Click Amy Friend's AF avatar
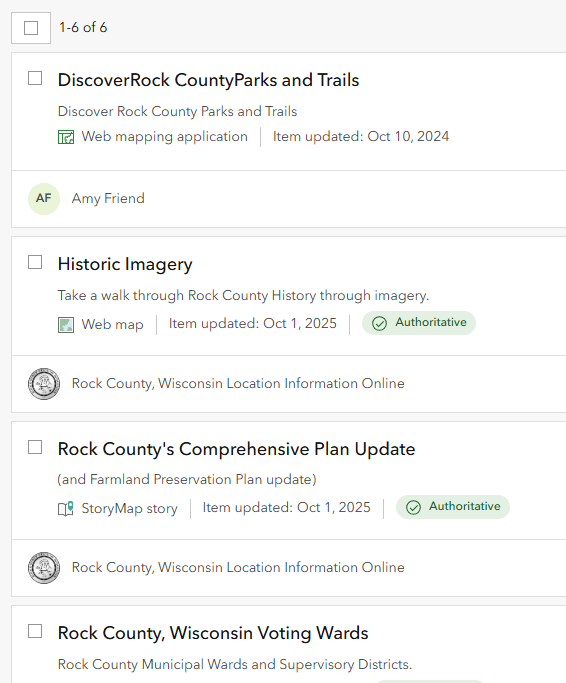This screenshot has height=683, width=566. pyautogui.click(x=44, y=199)
